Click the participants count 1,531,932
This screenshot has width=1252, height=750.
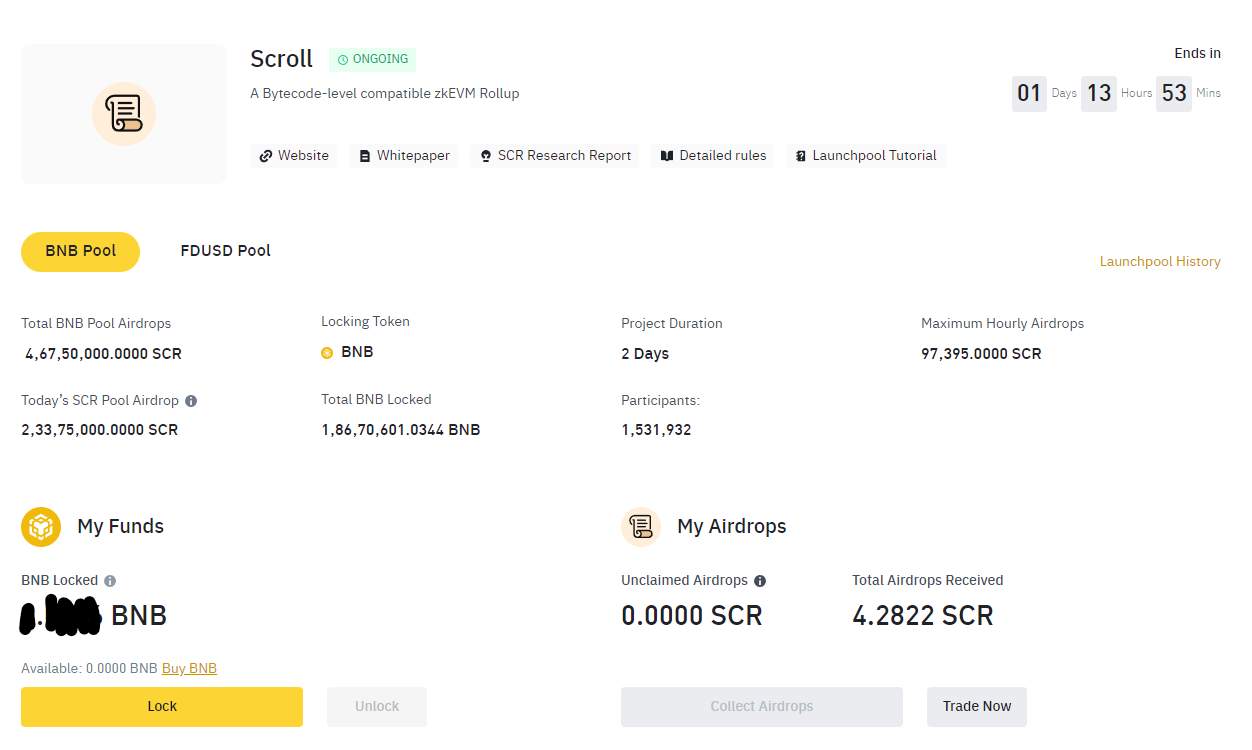(656, 430)
